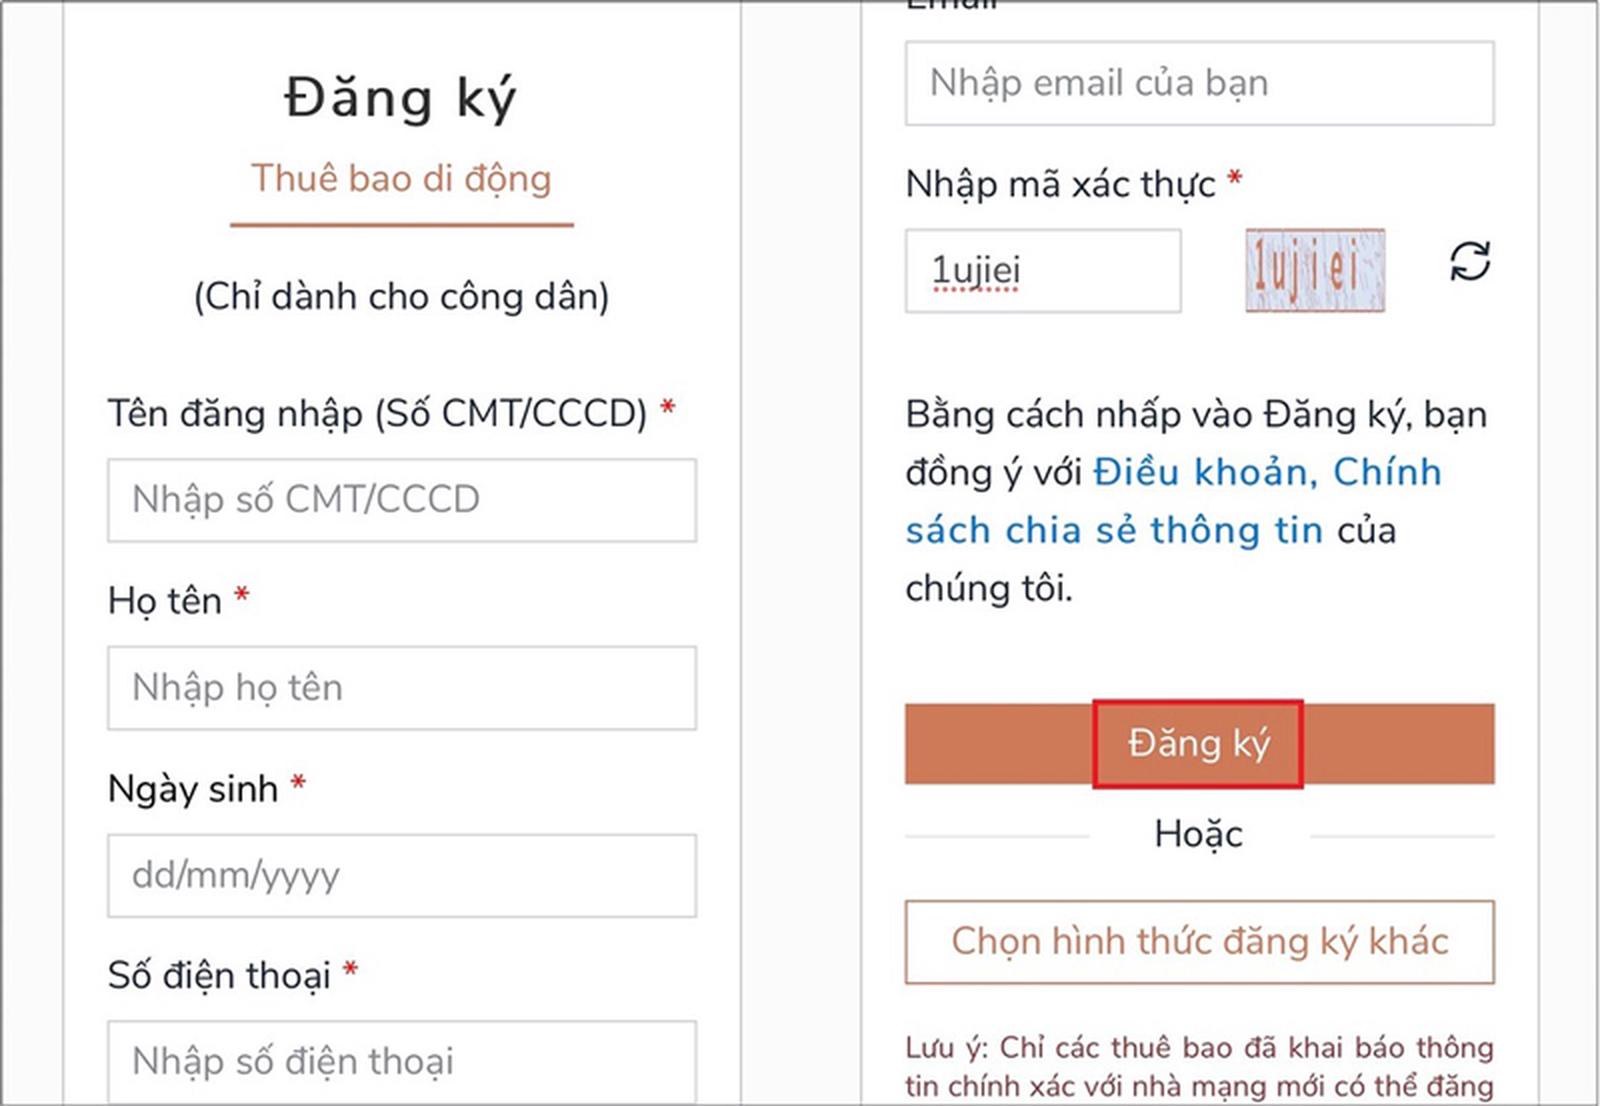Click the Nhập họ tên text field

pyautogui.click(x=402, y=688)
